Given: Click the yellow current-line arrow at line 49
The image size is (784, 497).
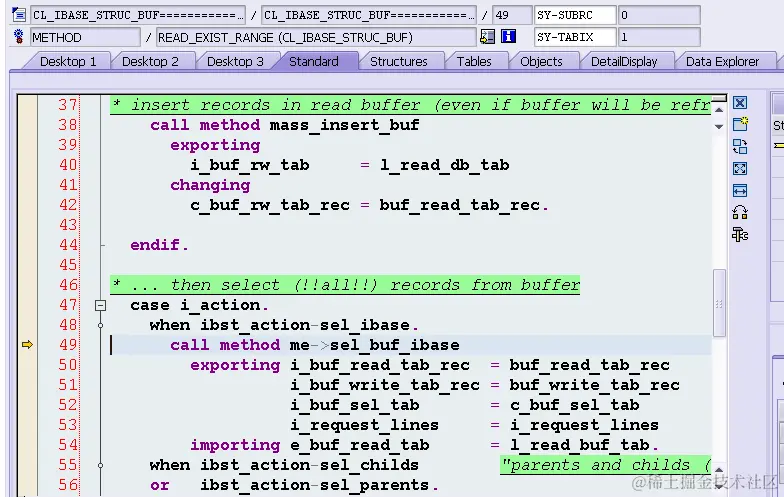Looking at the screenshot, I should pos(28,344).
